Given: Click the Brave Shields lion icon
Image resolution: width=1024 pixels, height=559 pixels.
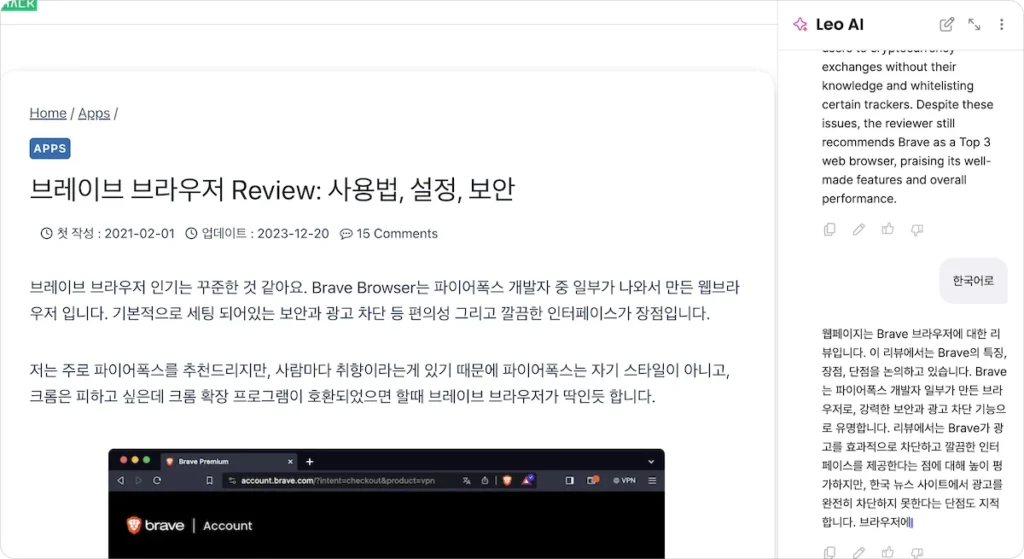Looking at the screenshot, I should pos(507,481).
